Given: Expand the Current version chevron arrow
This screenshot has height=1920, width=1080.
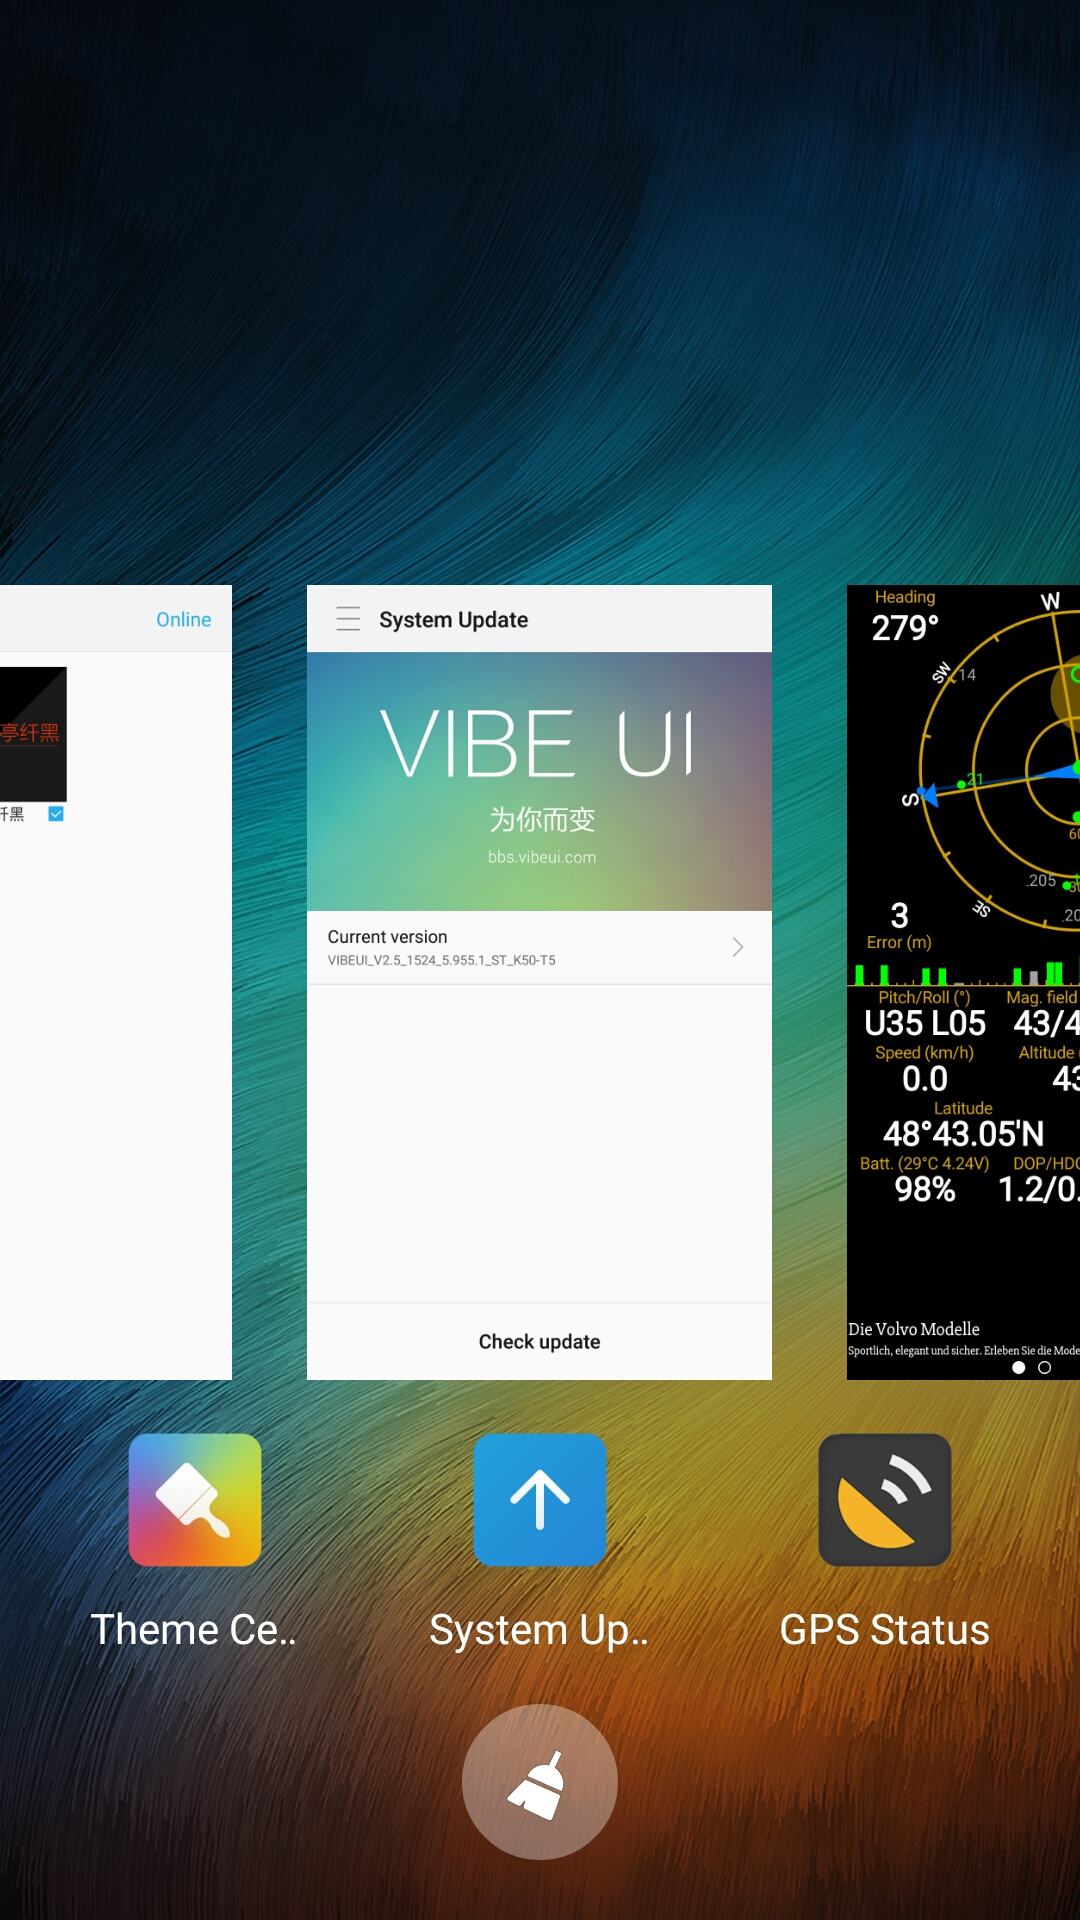Looking at the screenshot, I should click(738, 947).
